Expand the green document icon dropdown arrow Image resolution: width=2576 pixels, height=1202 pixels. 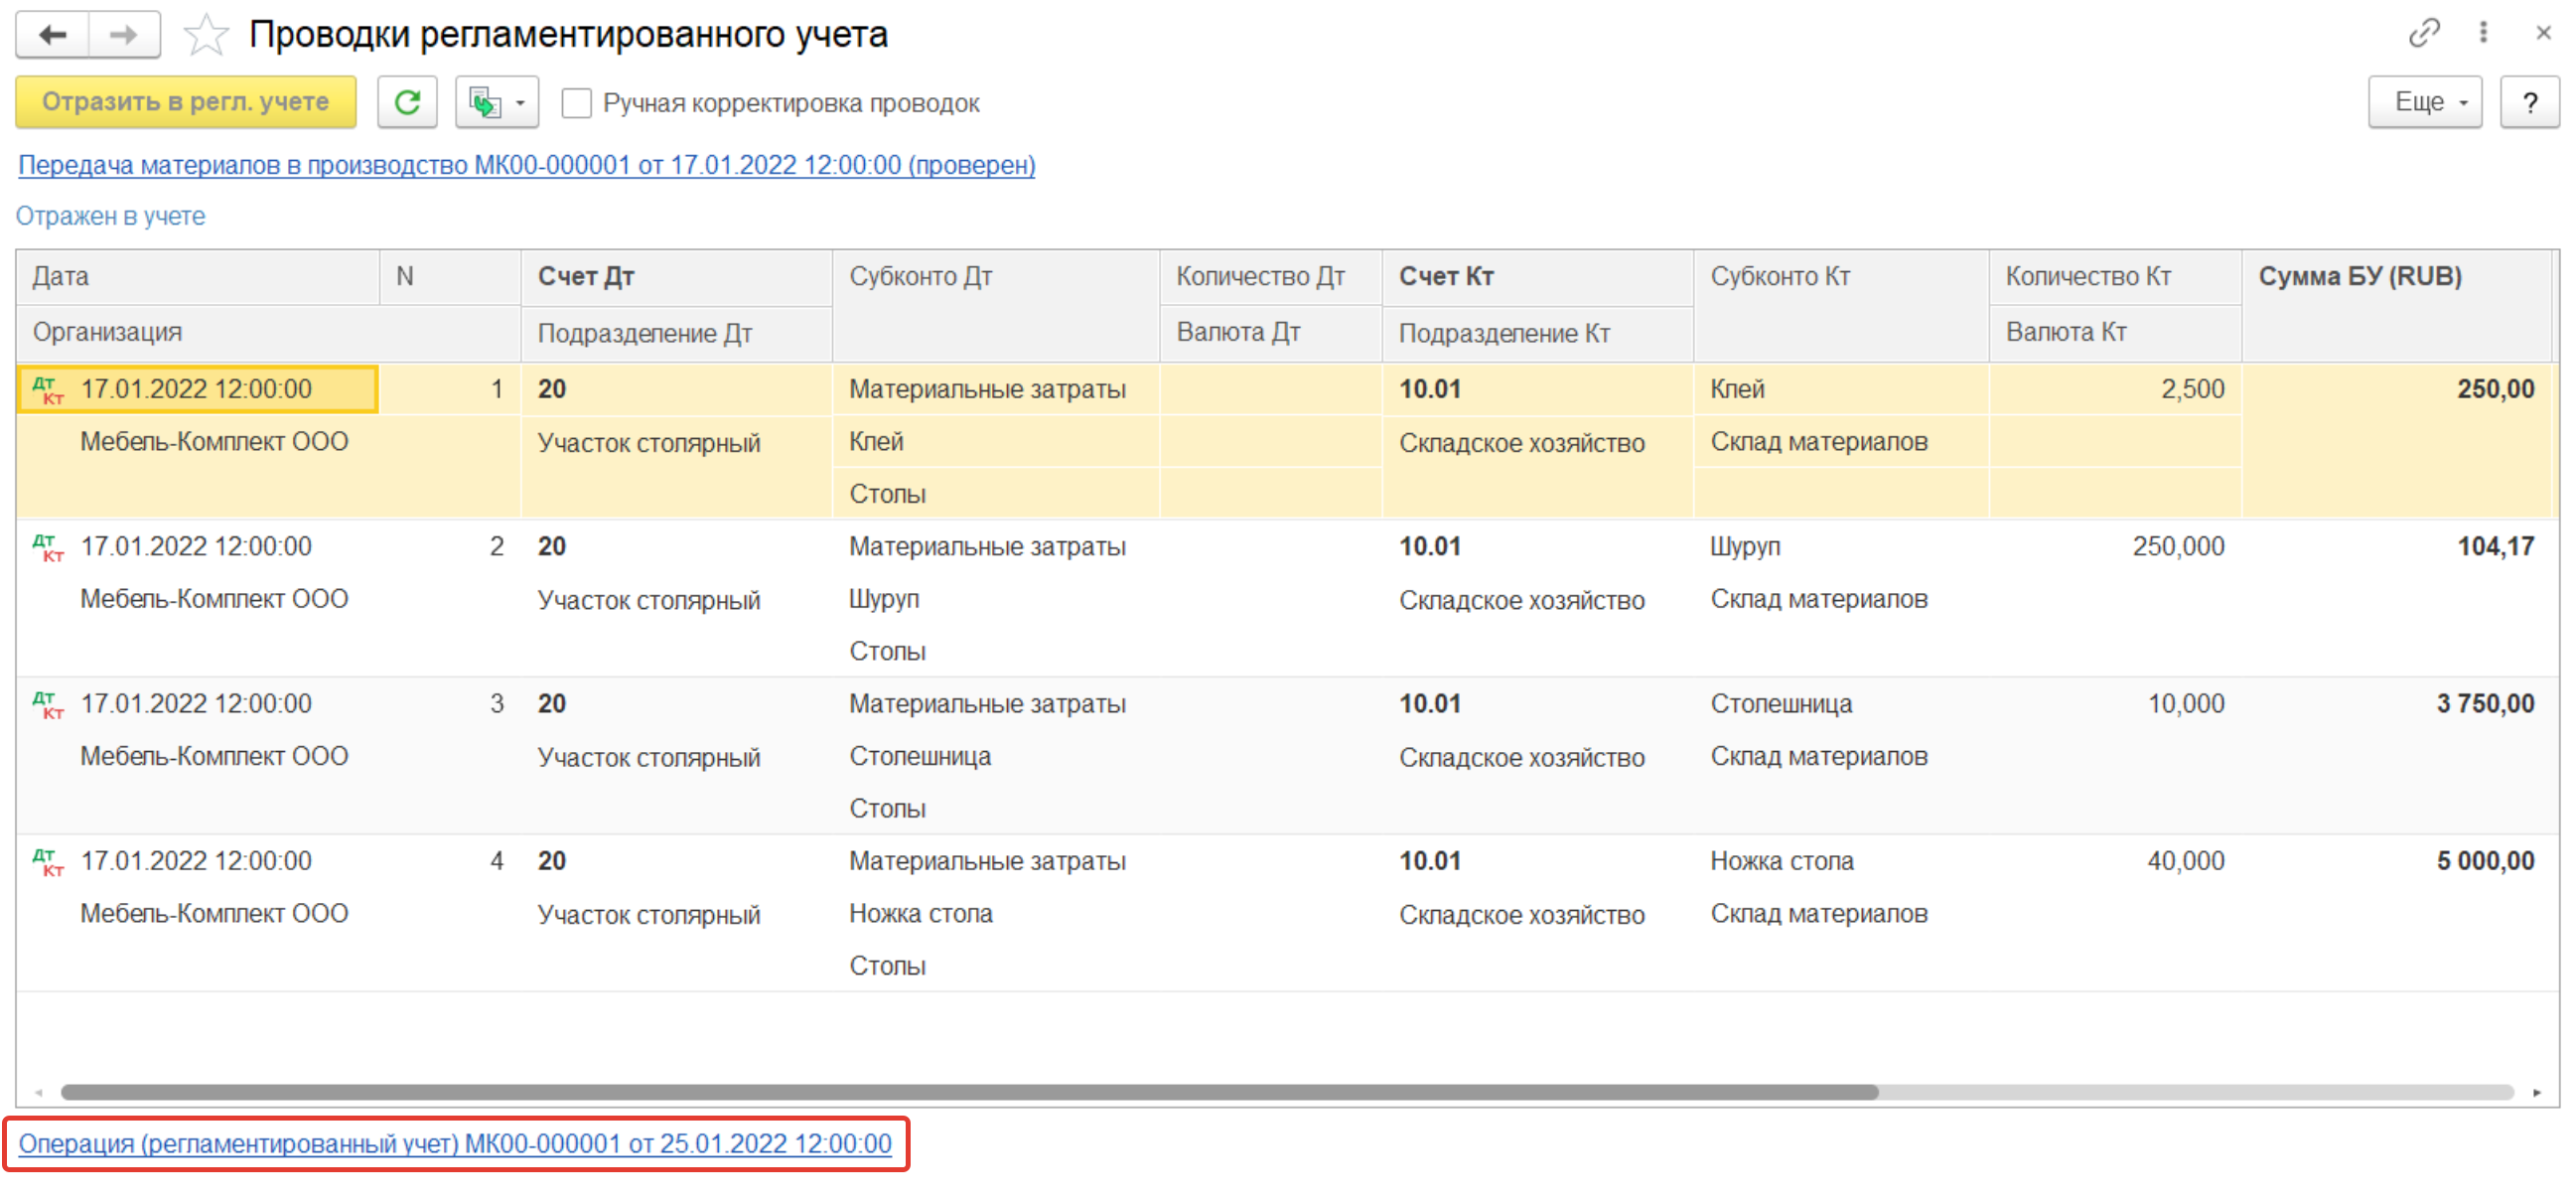click(520, 103)
